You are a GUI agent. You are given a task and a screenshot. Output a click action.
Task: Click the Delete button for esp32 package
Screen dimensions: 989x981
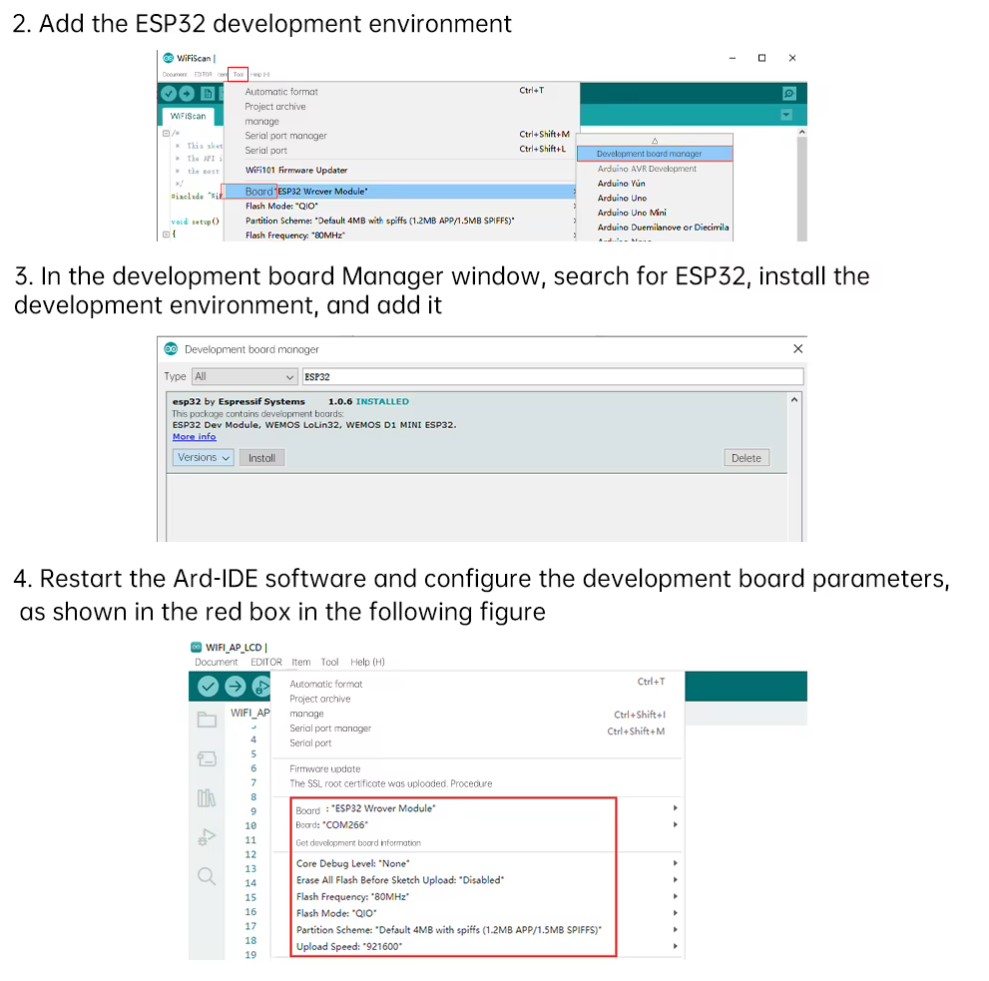(x=746, y=458)
